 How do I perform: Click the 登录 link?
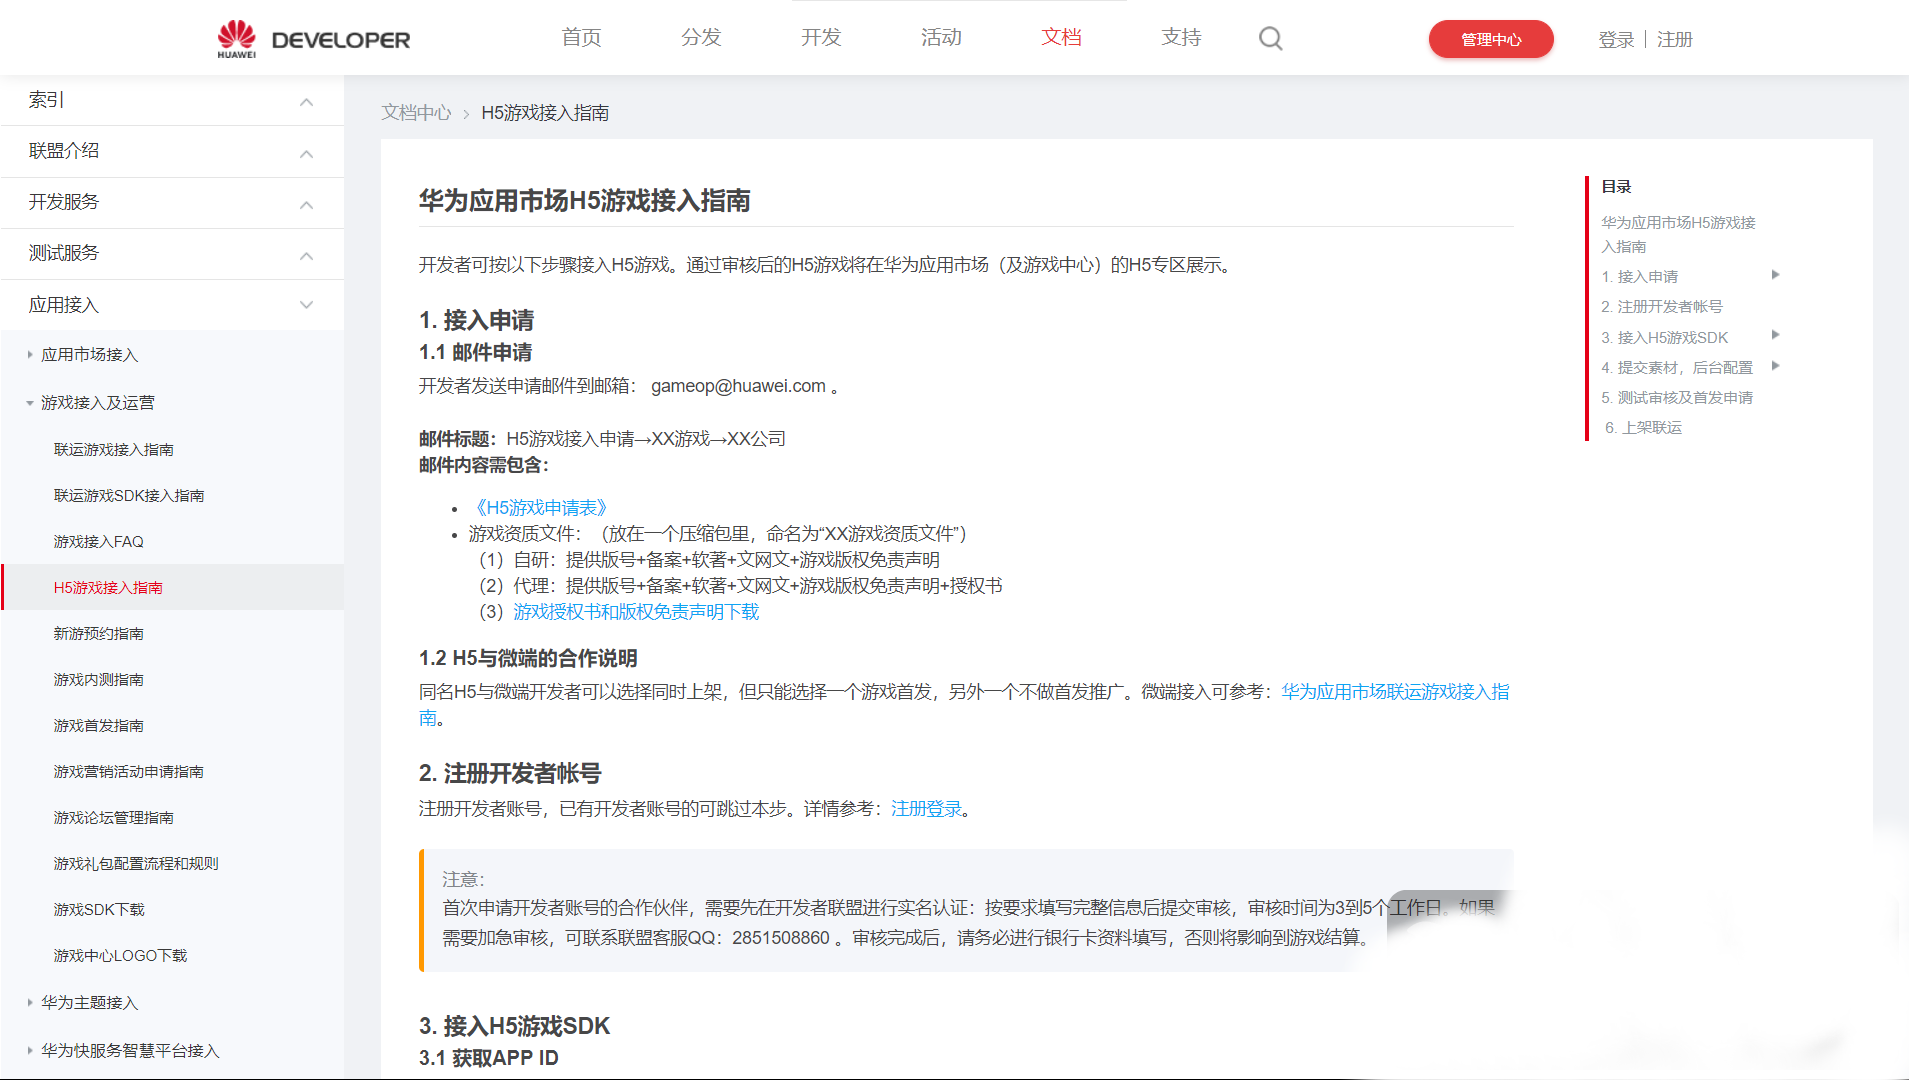(1616, 39)
